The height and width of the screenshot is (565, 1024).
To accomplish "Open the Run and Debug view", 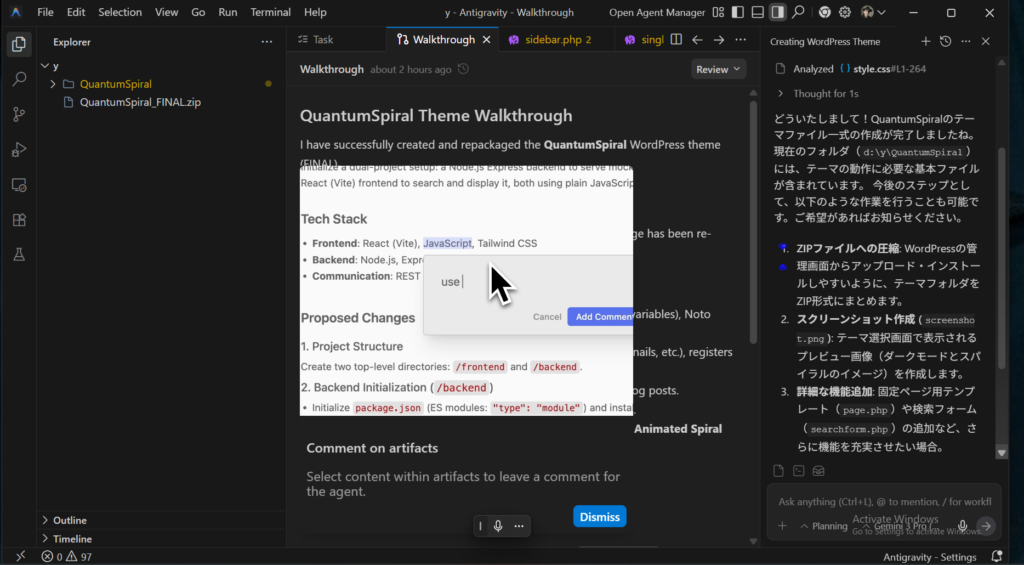I will pos(18,150).
